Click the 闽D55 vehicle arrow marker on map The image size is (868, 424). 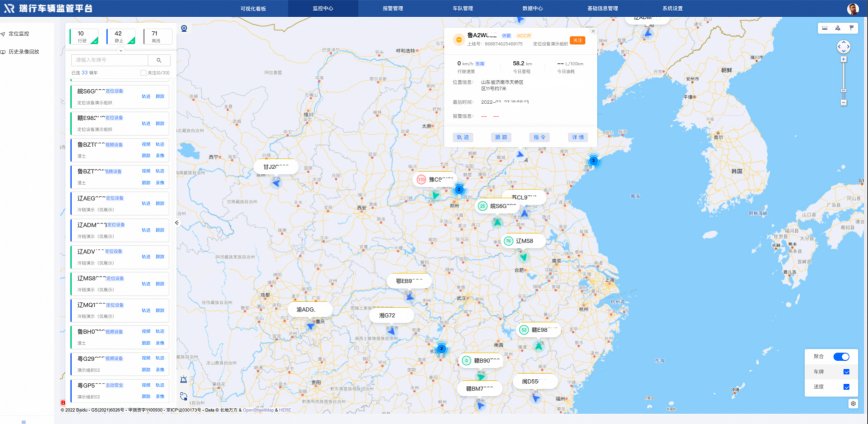pyautogui.click(x=535, y=397)
